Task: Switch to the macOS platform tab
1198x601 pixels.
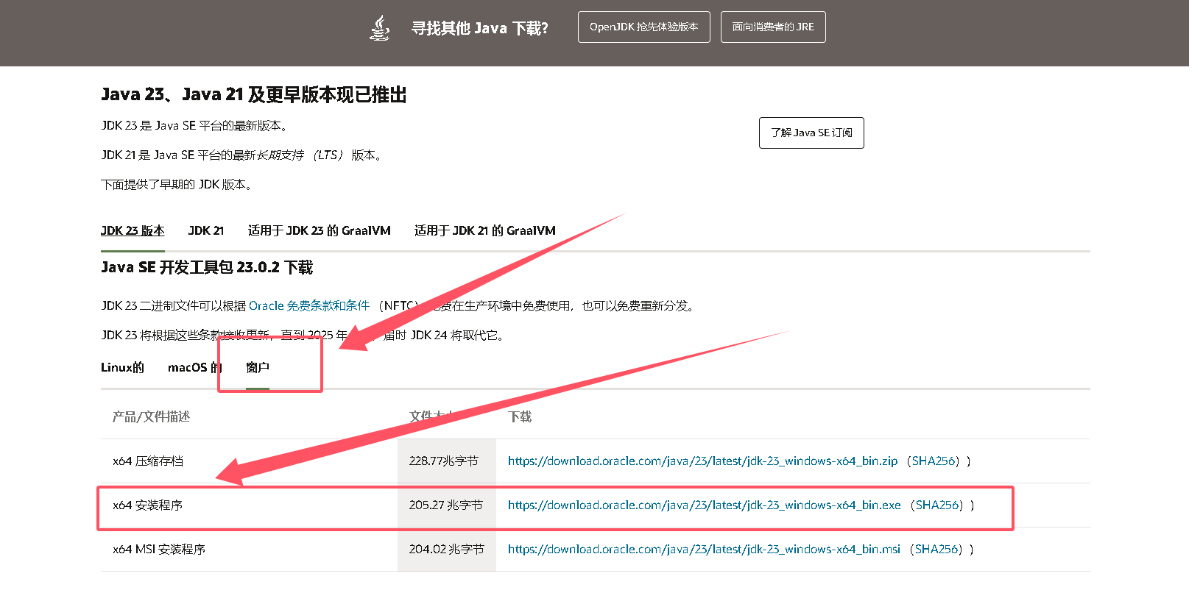Action: [194, 367]
